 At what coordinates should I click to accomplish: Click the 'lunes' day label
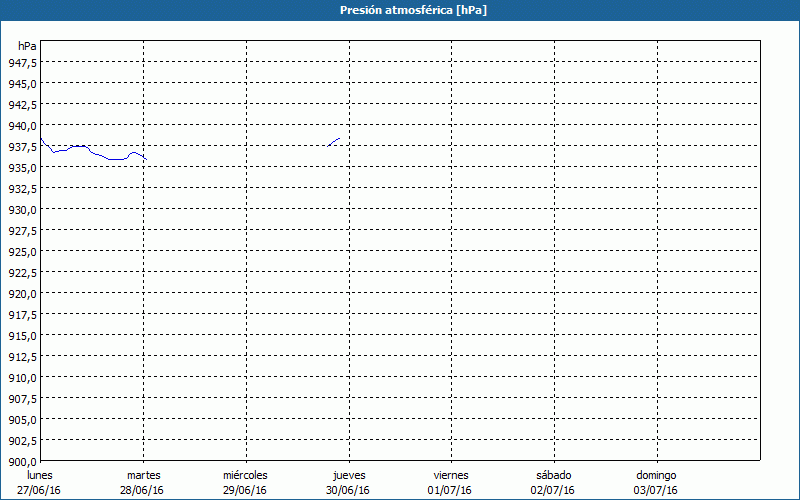(40, 475)
